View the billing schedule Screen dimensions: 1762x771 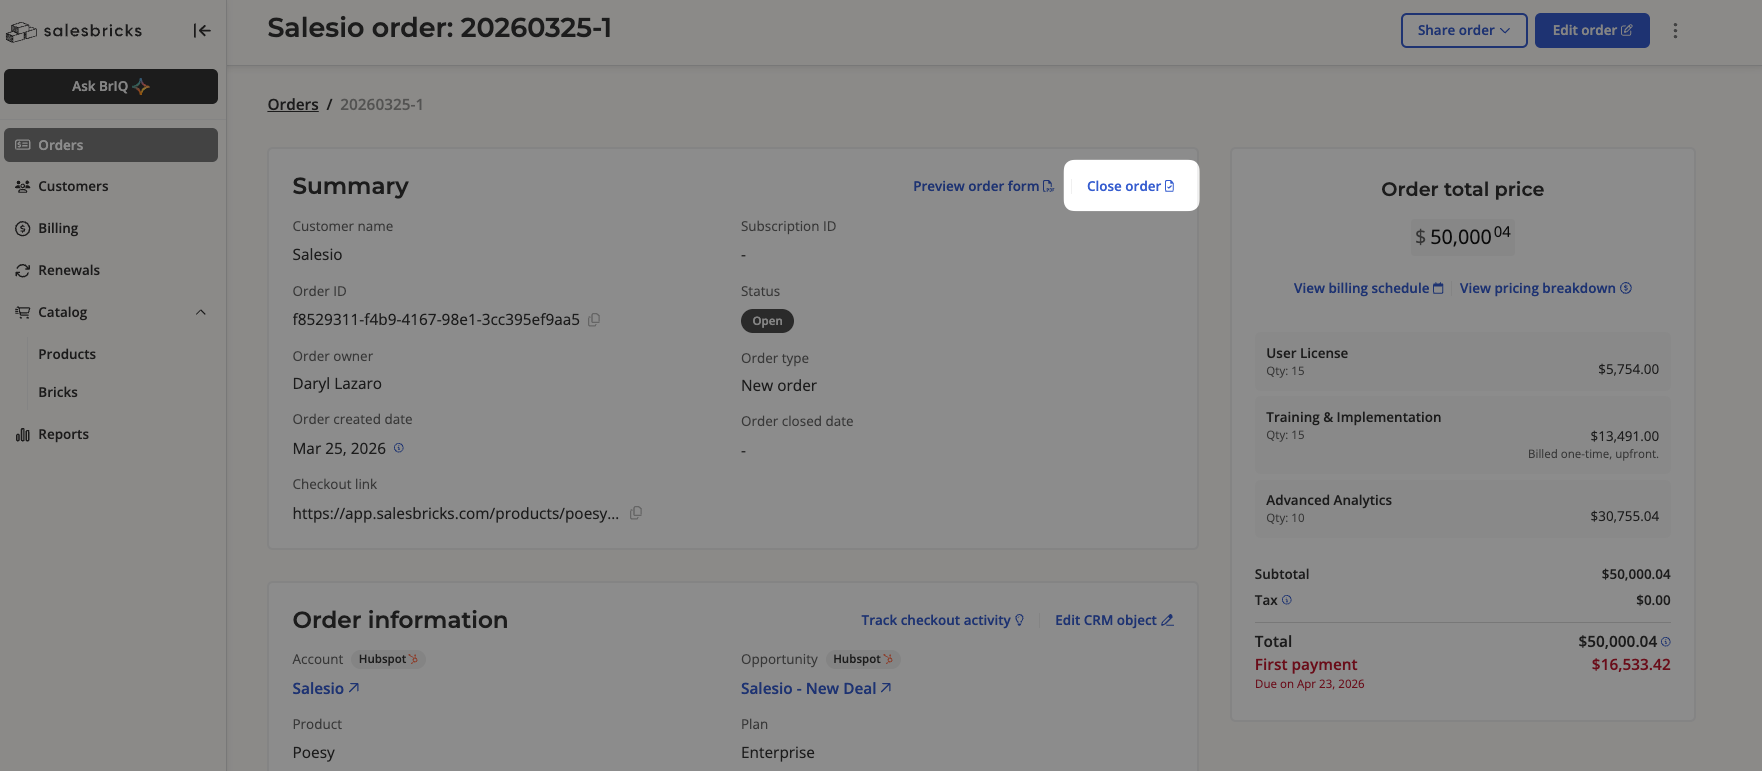tap(1369, 288)
